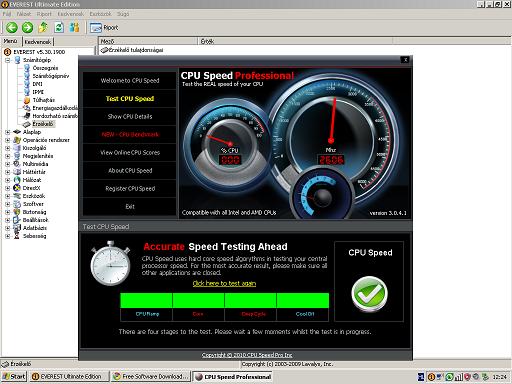Viewport: 512px width, 384px height.
Task: Expand the Hálózat tree node
Action: (x=8, y=180)
